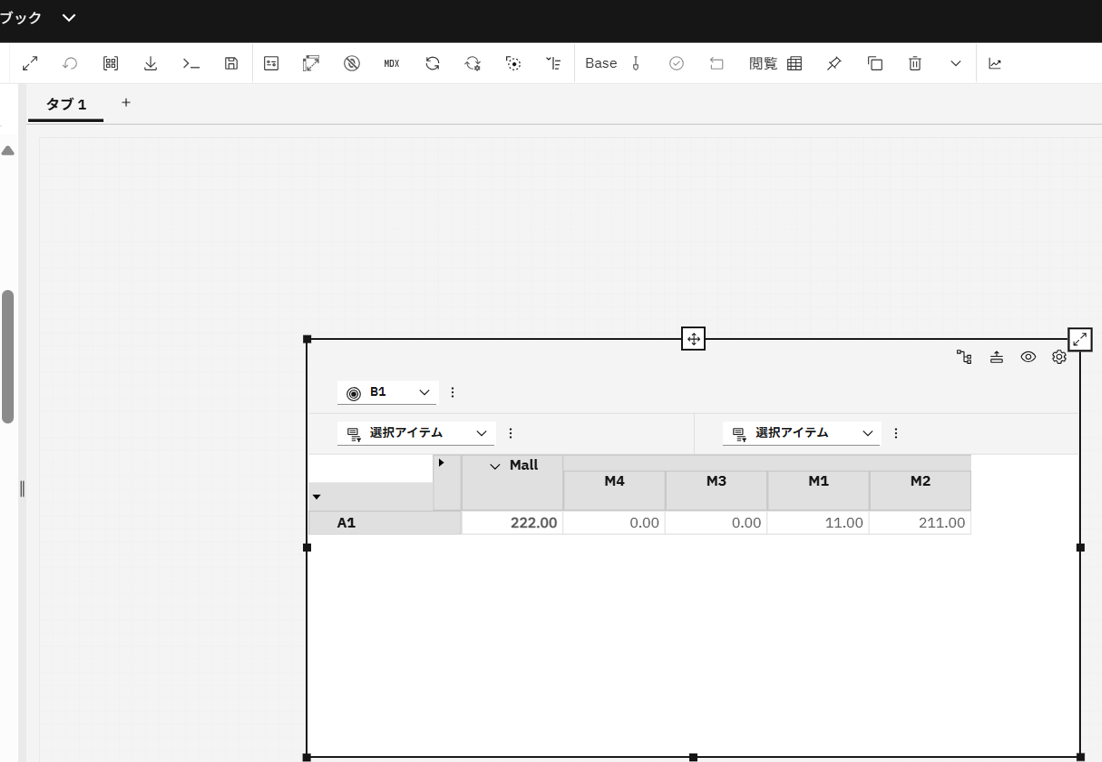Select the M1 column header
1102x762 pixels.
(818, 490)
